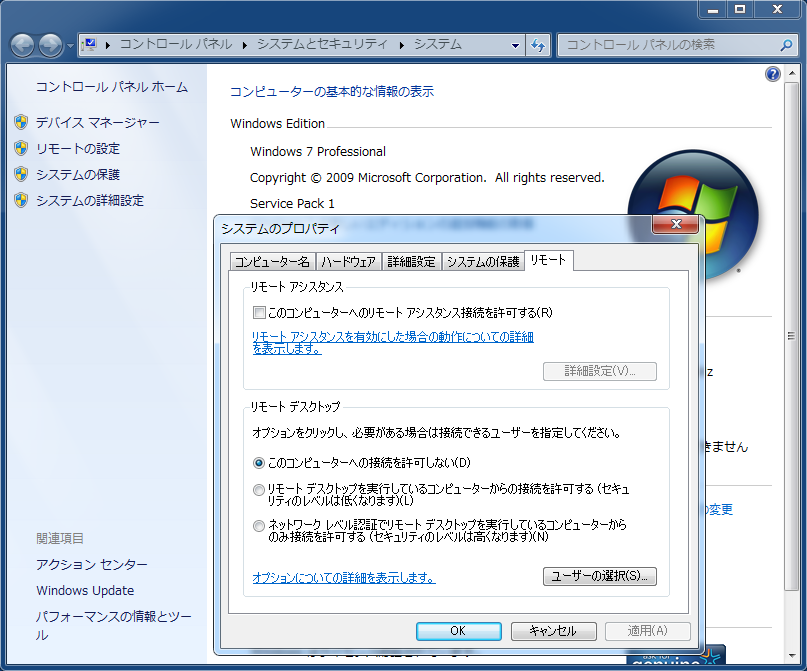The height and width of the screenshot is (671, 807).
Task: Open パフォーマンスの情報とツール link
Action: click(x=114, y=625)
